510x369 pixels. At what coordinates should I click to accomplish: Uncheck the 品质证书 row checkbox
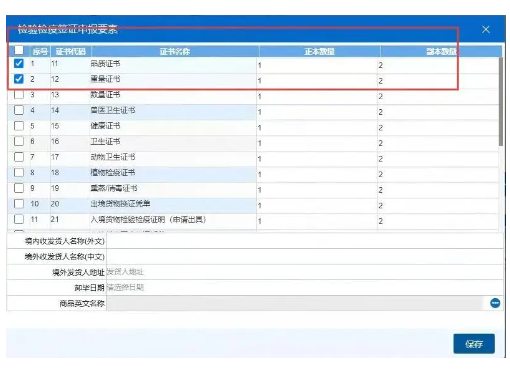pyautogui.click(x=19, y=63)
